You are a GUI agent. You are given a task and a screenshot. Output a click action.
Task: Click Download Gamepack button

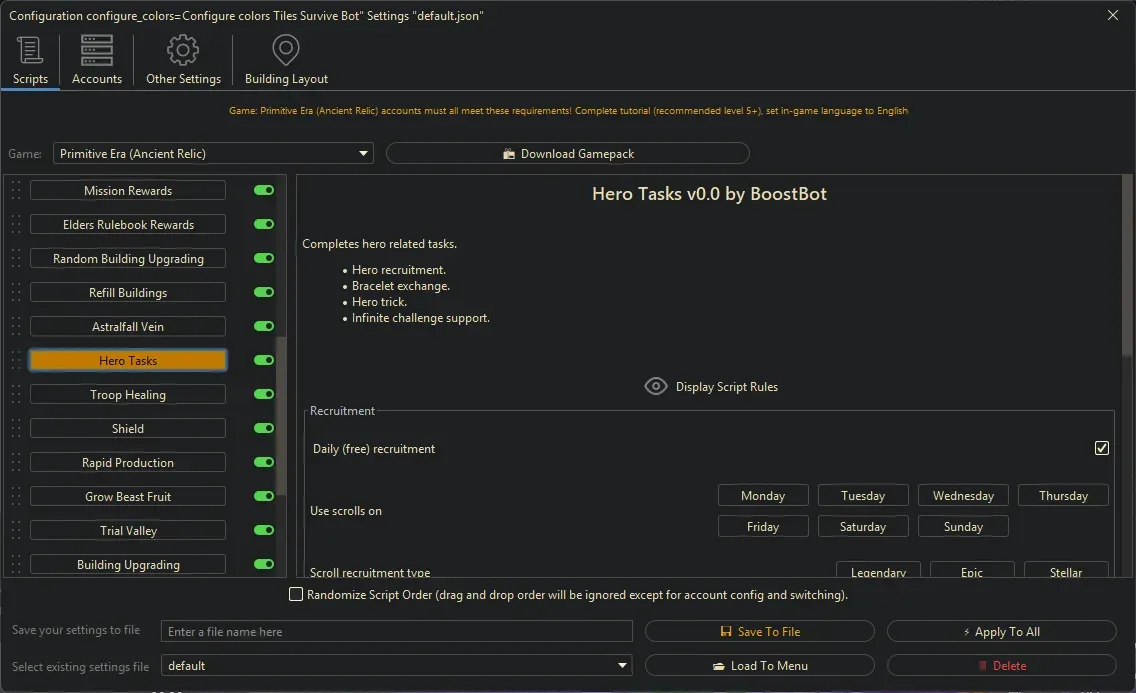[567, 154]
